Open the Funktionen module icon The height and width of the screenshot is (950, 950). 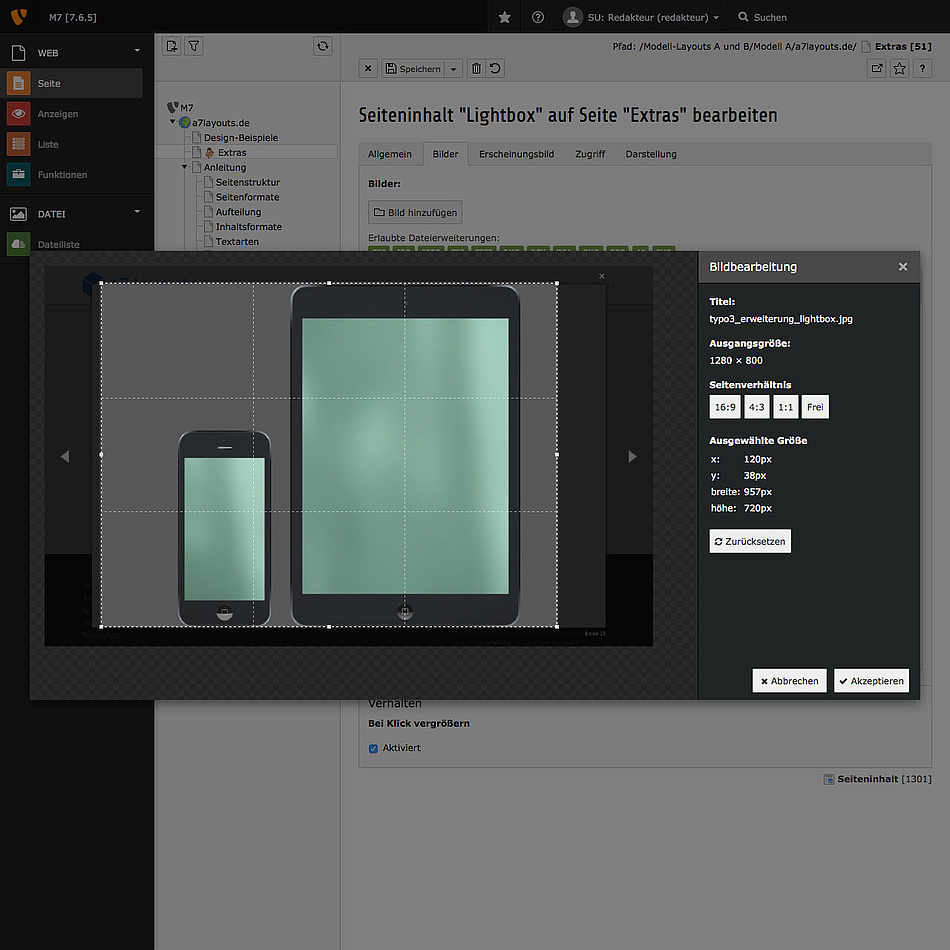(18, 174)
